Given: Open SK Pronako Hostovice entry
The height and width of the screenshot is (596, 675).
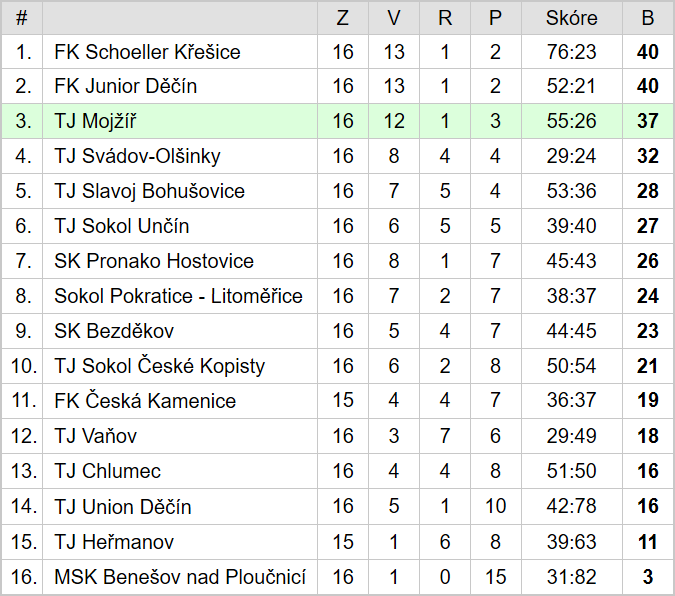Looking at the screenshot, I should [x=154, y=261].
